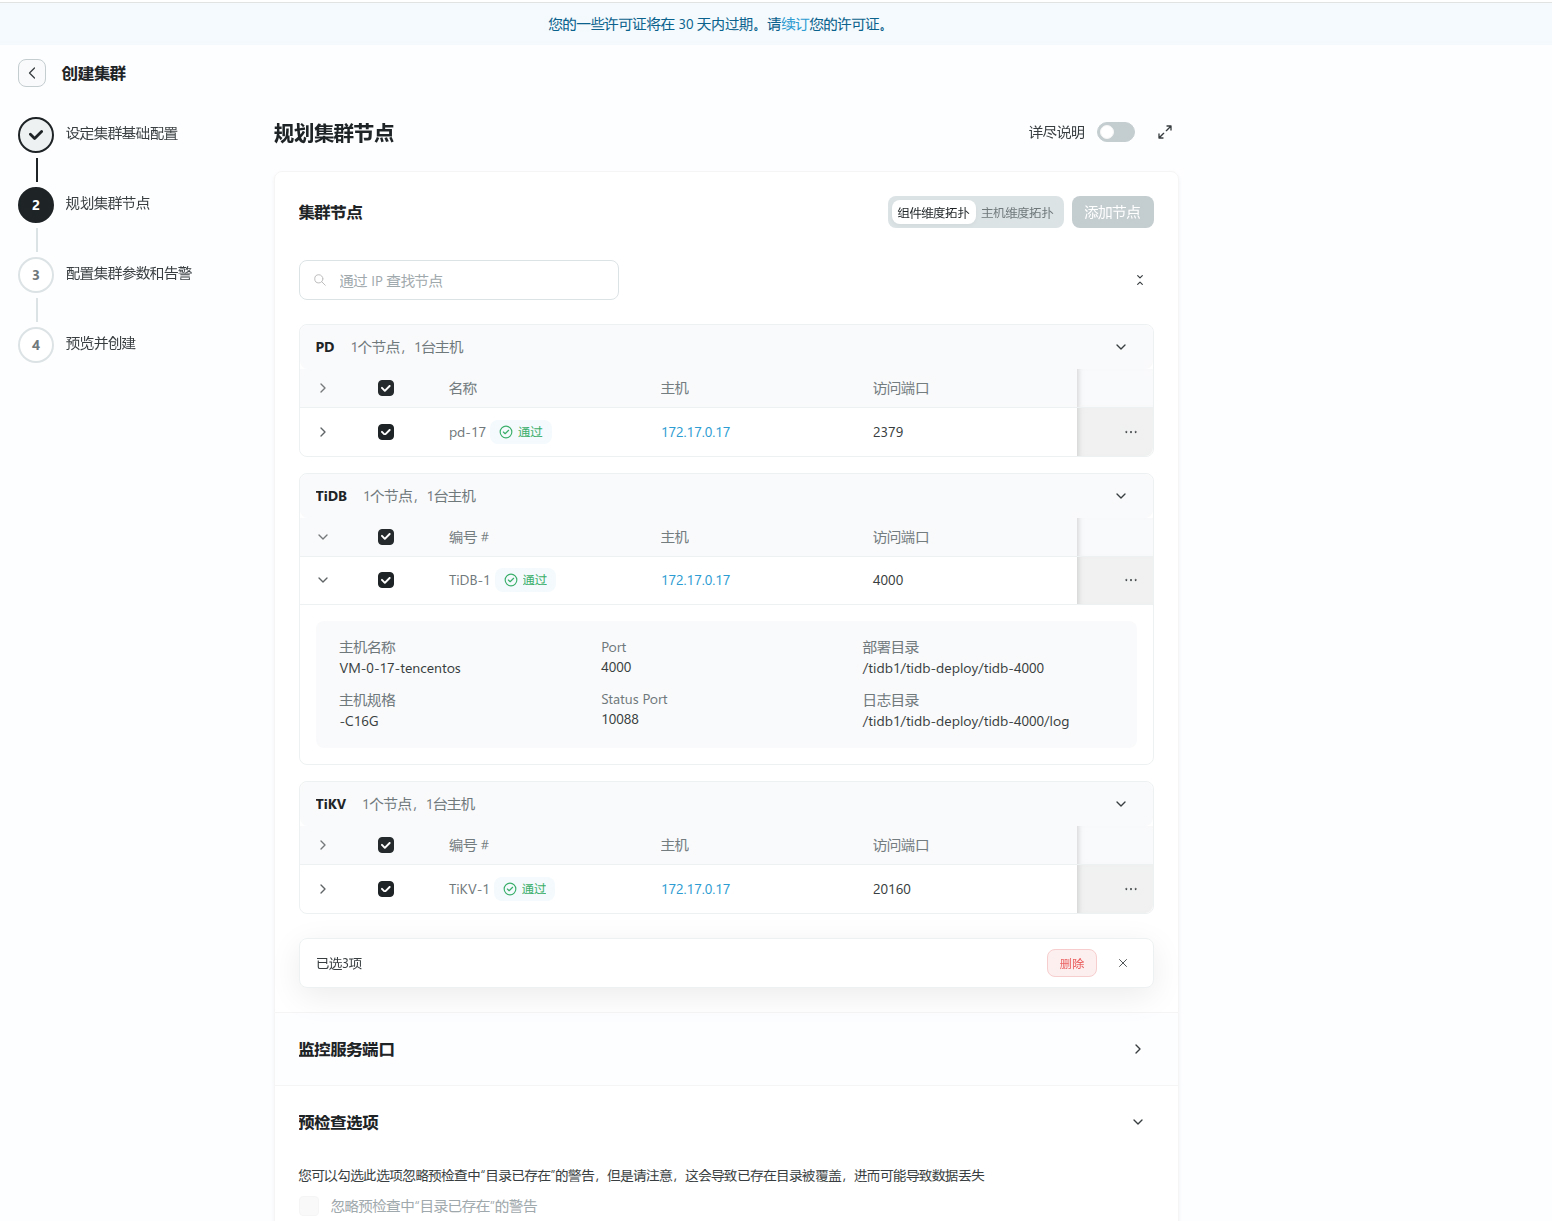Screen dimensions: 1552x1221
Task: Collapse the PD section chevron
Action: point(1121,347)
